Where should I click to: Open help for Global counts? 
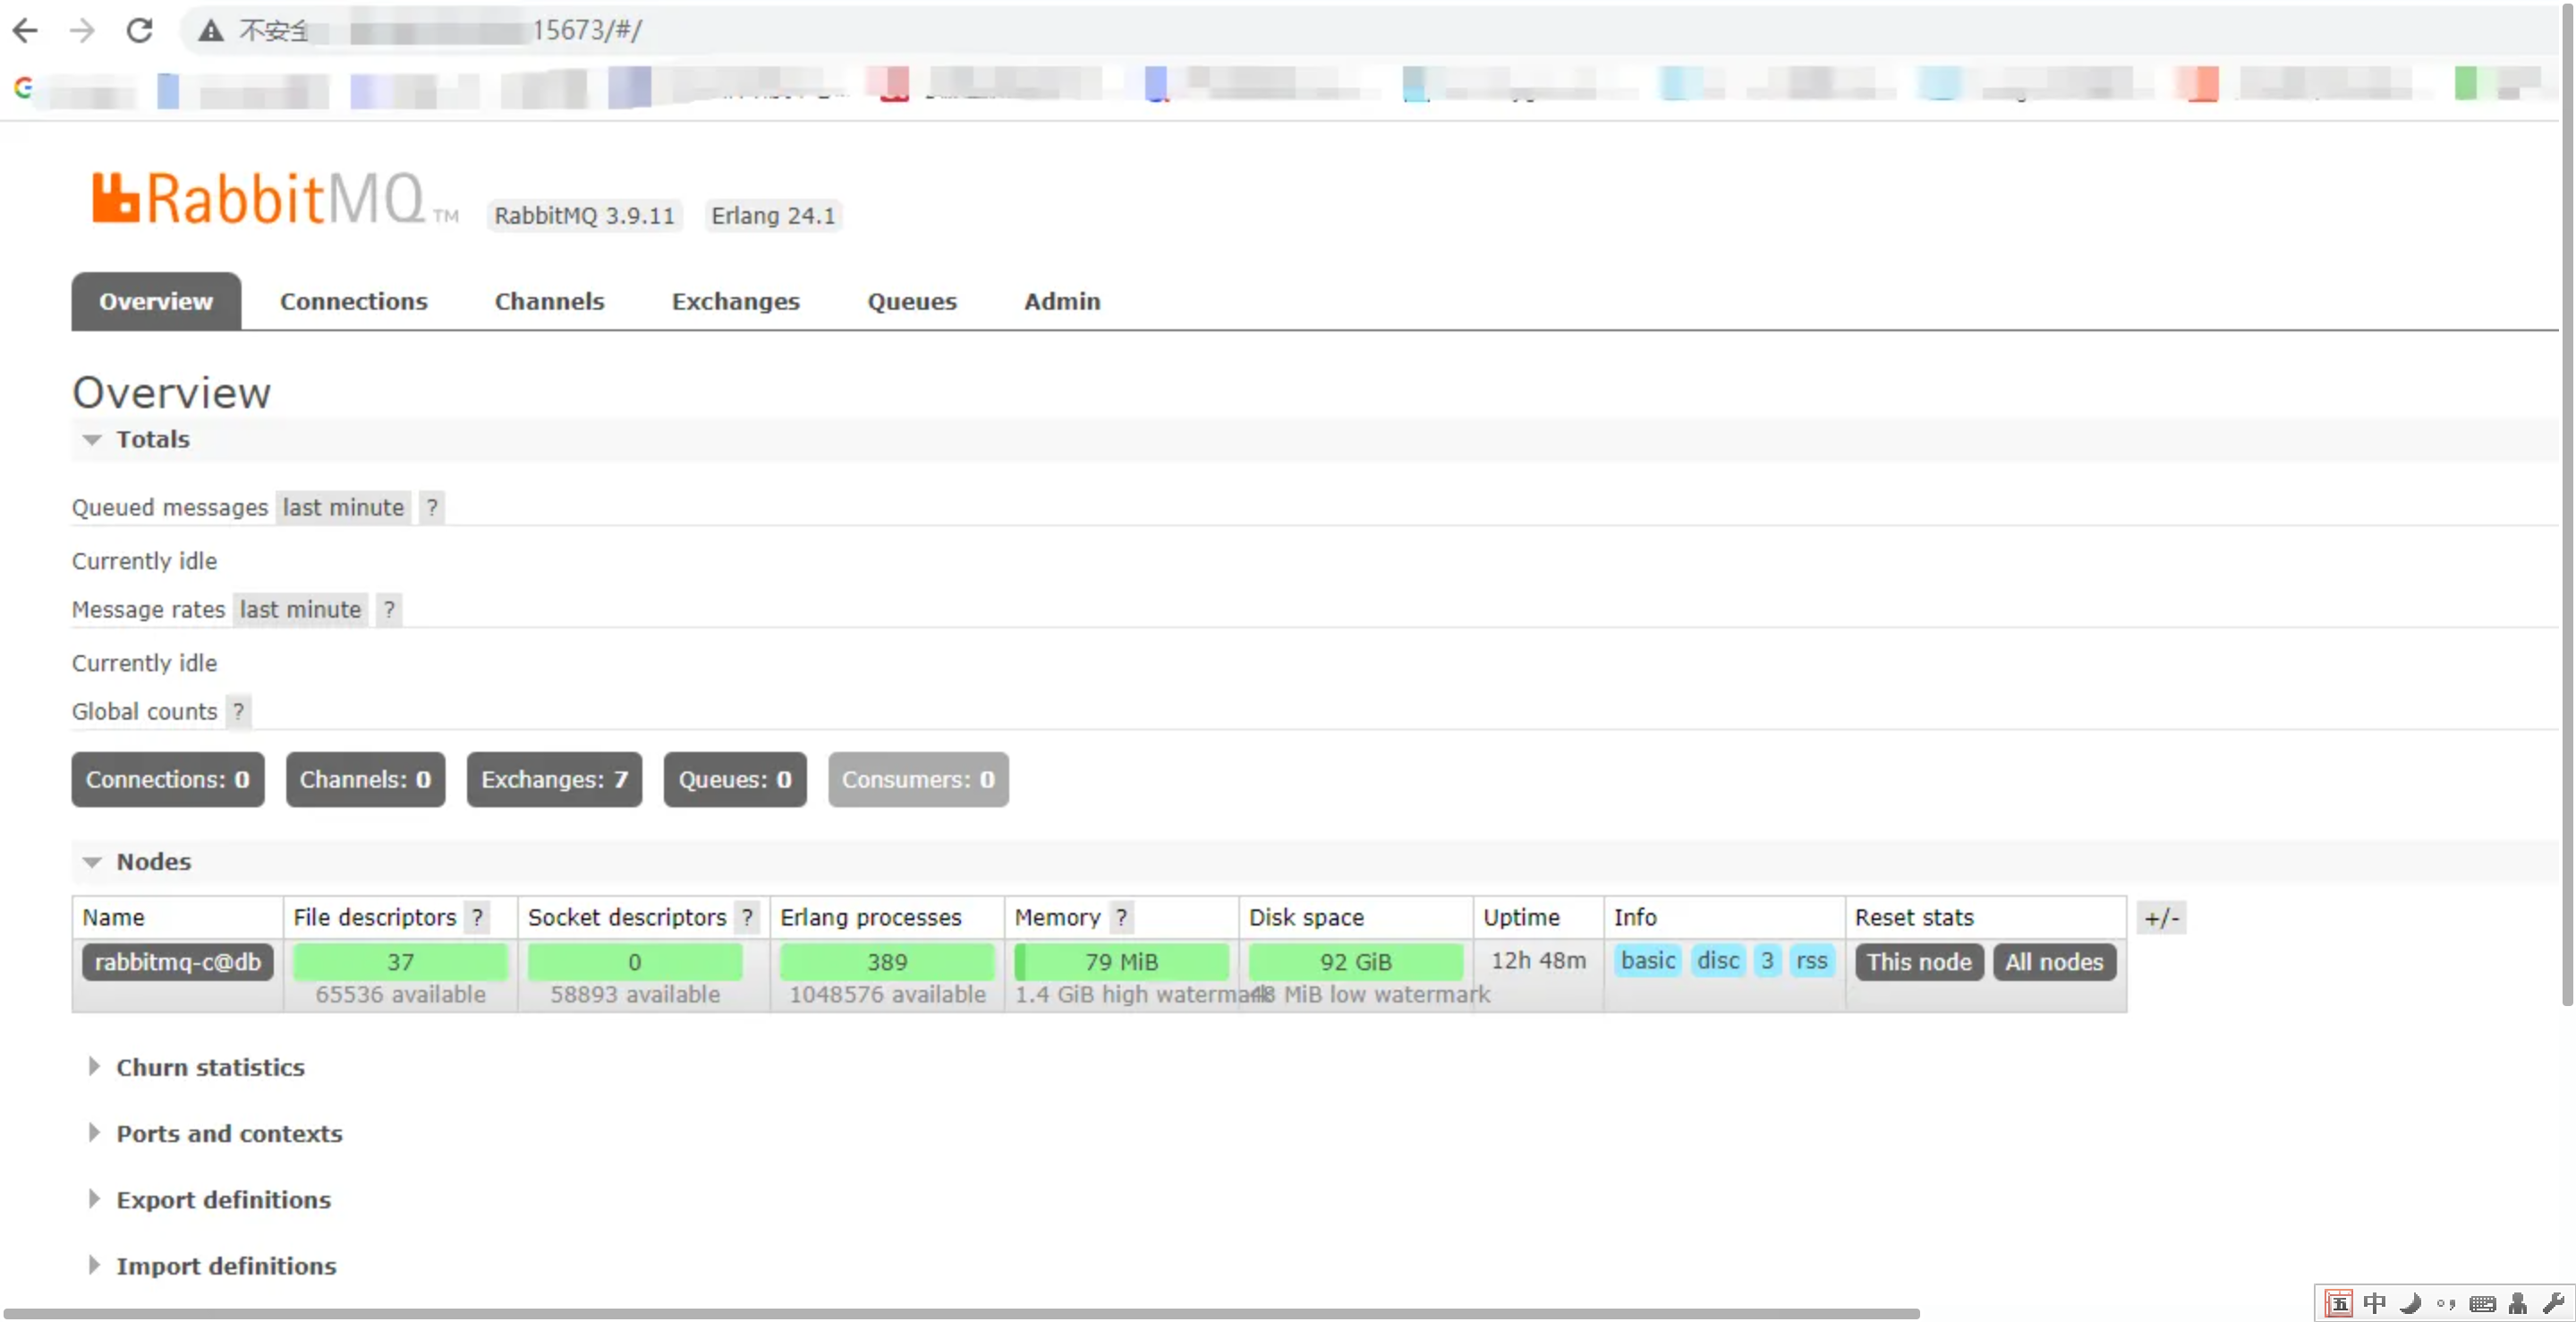click(238, 711)
